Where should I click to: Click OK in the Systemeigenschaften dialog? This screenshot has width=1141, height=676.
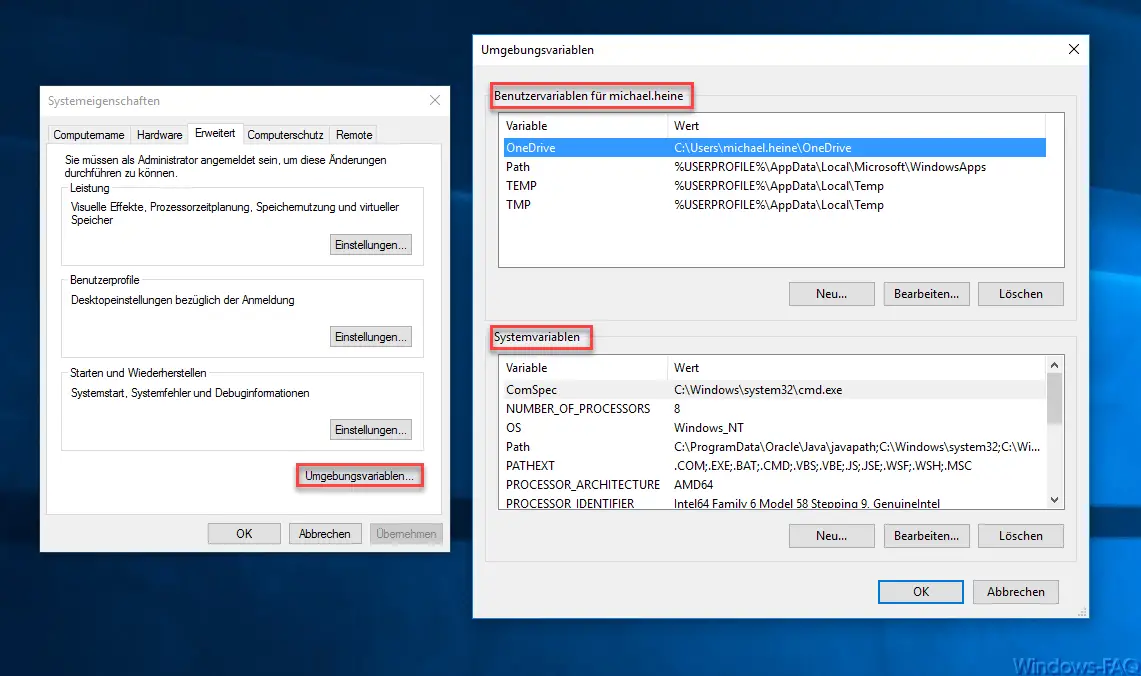click(243, 533)
